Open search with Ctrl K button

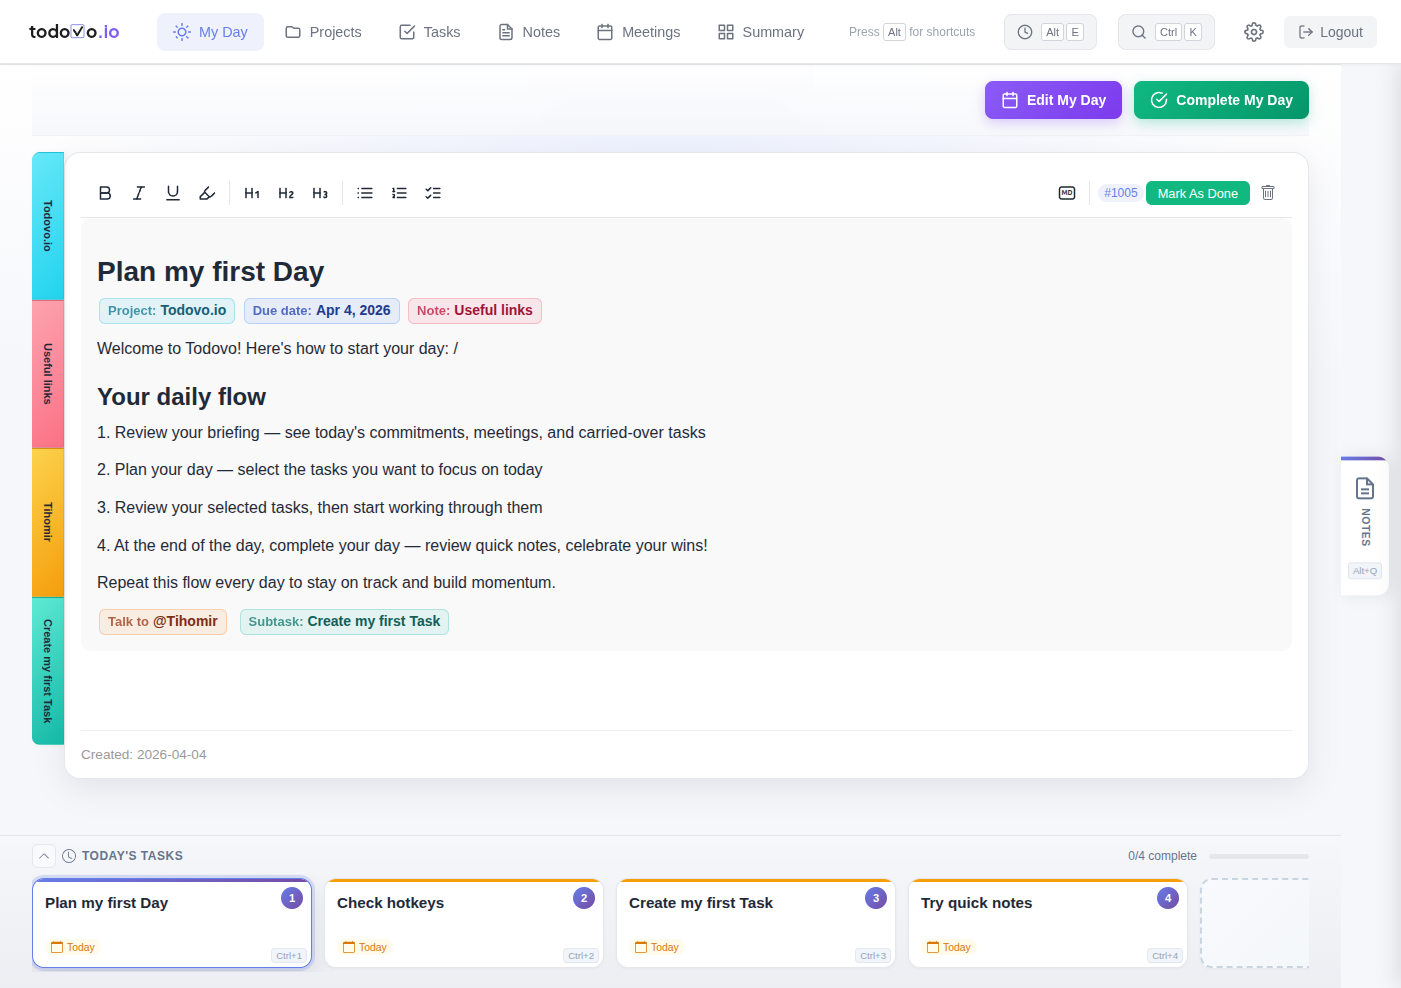tap(1166, 32)
